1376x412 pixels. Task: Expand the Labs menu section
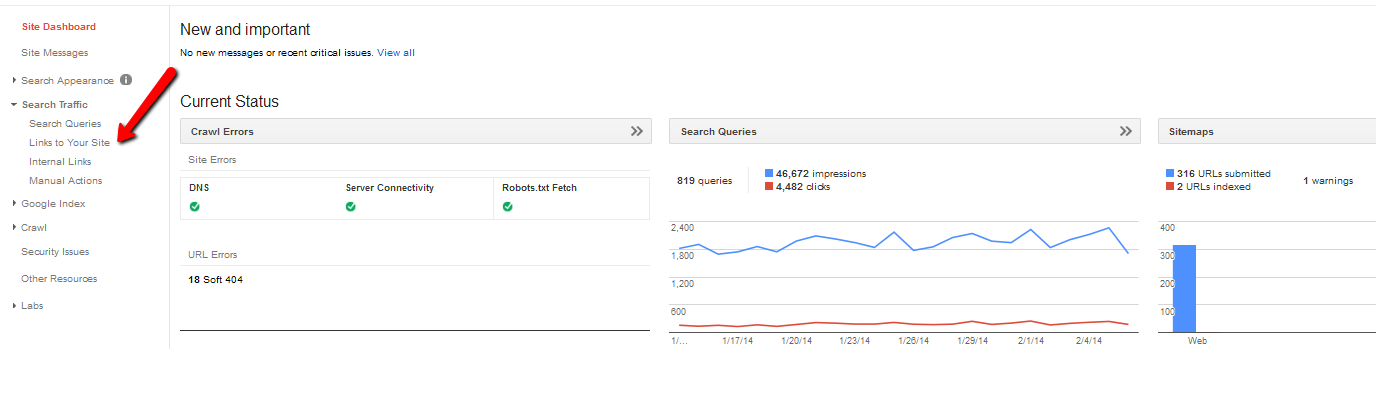click(x=14, y=306)
